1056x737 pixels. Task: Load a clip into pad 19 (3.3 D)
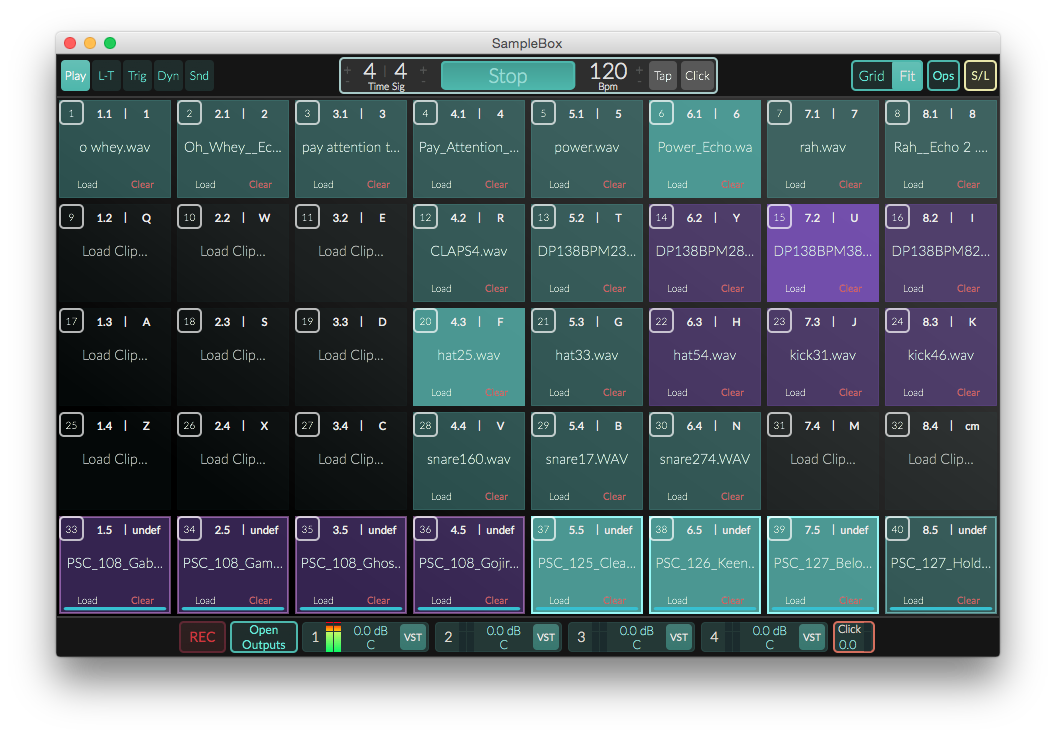click(351, 355)
